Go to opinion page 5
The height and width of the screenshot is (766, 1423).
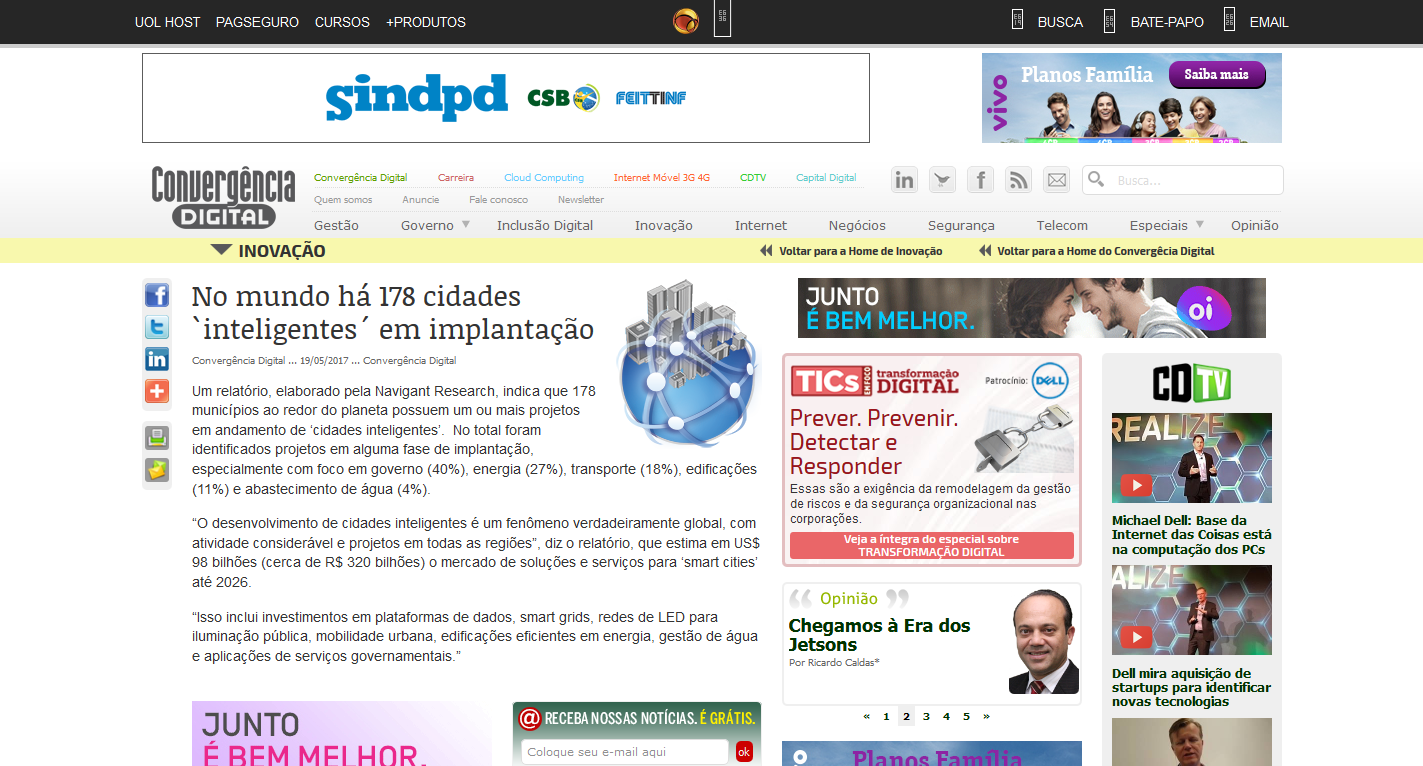coord(966,716)
